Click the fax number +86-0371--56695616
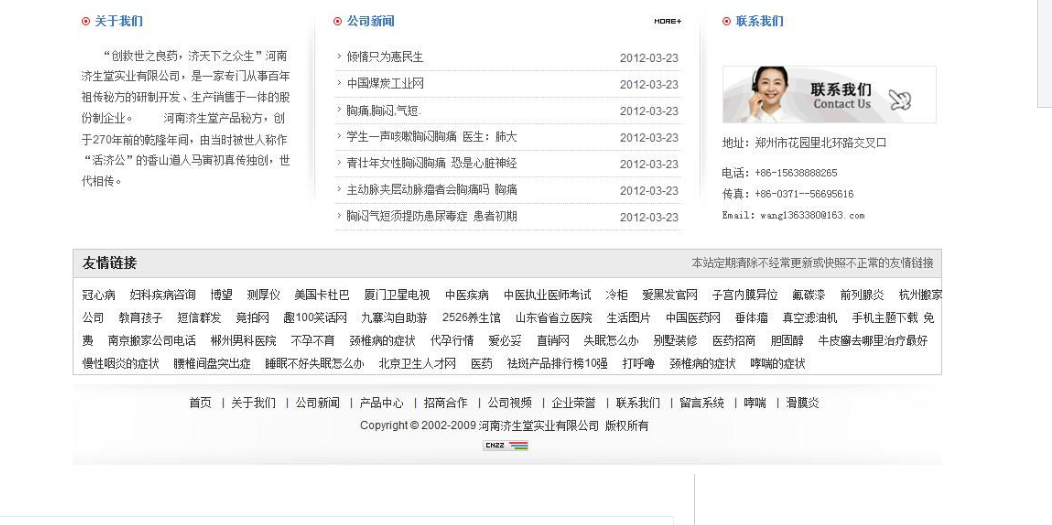1052x525 pixels. pyautogui.click(x=804, y=194)
